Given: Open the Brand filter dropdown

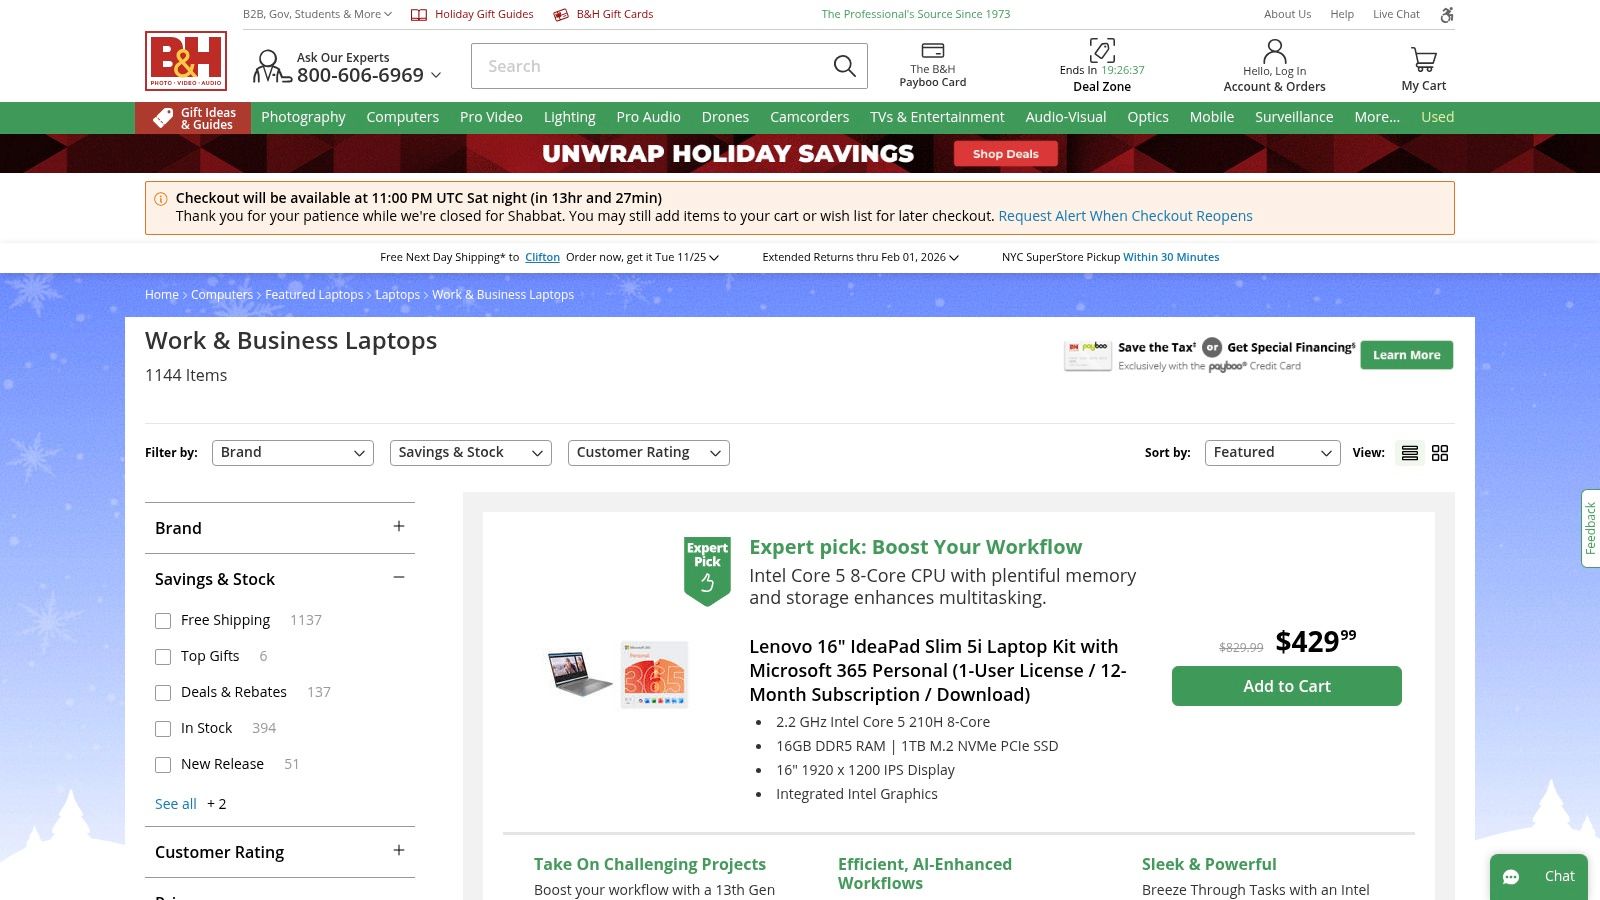Looking at the screenshot, I should (x=293, y=453).
